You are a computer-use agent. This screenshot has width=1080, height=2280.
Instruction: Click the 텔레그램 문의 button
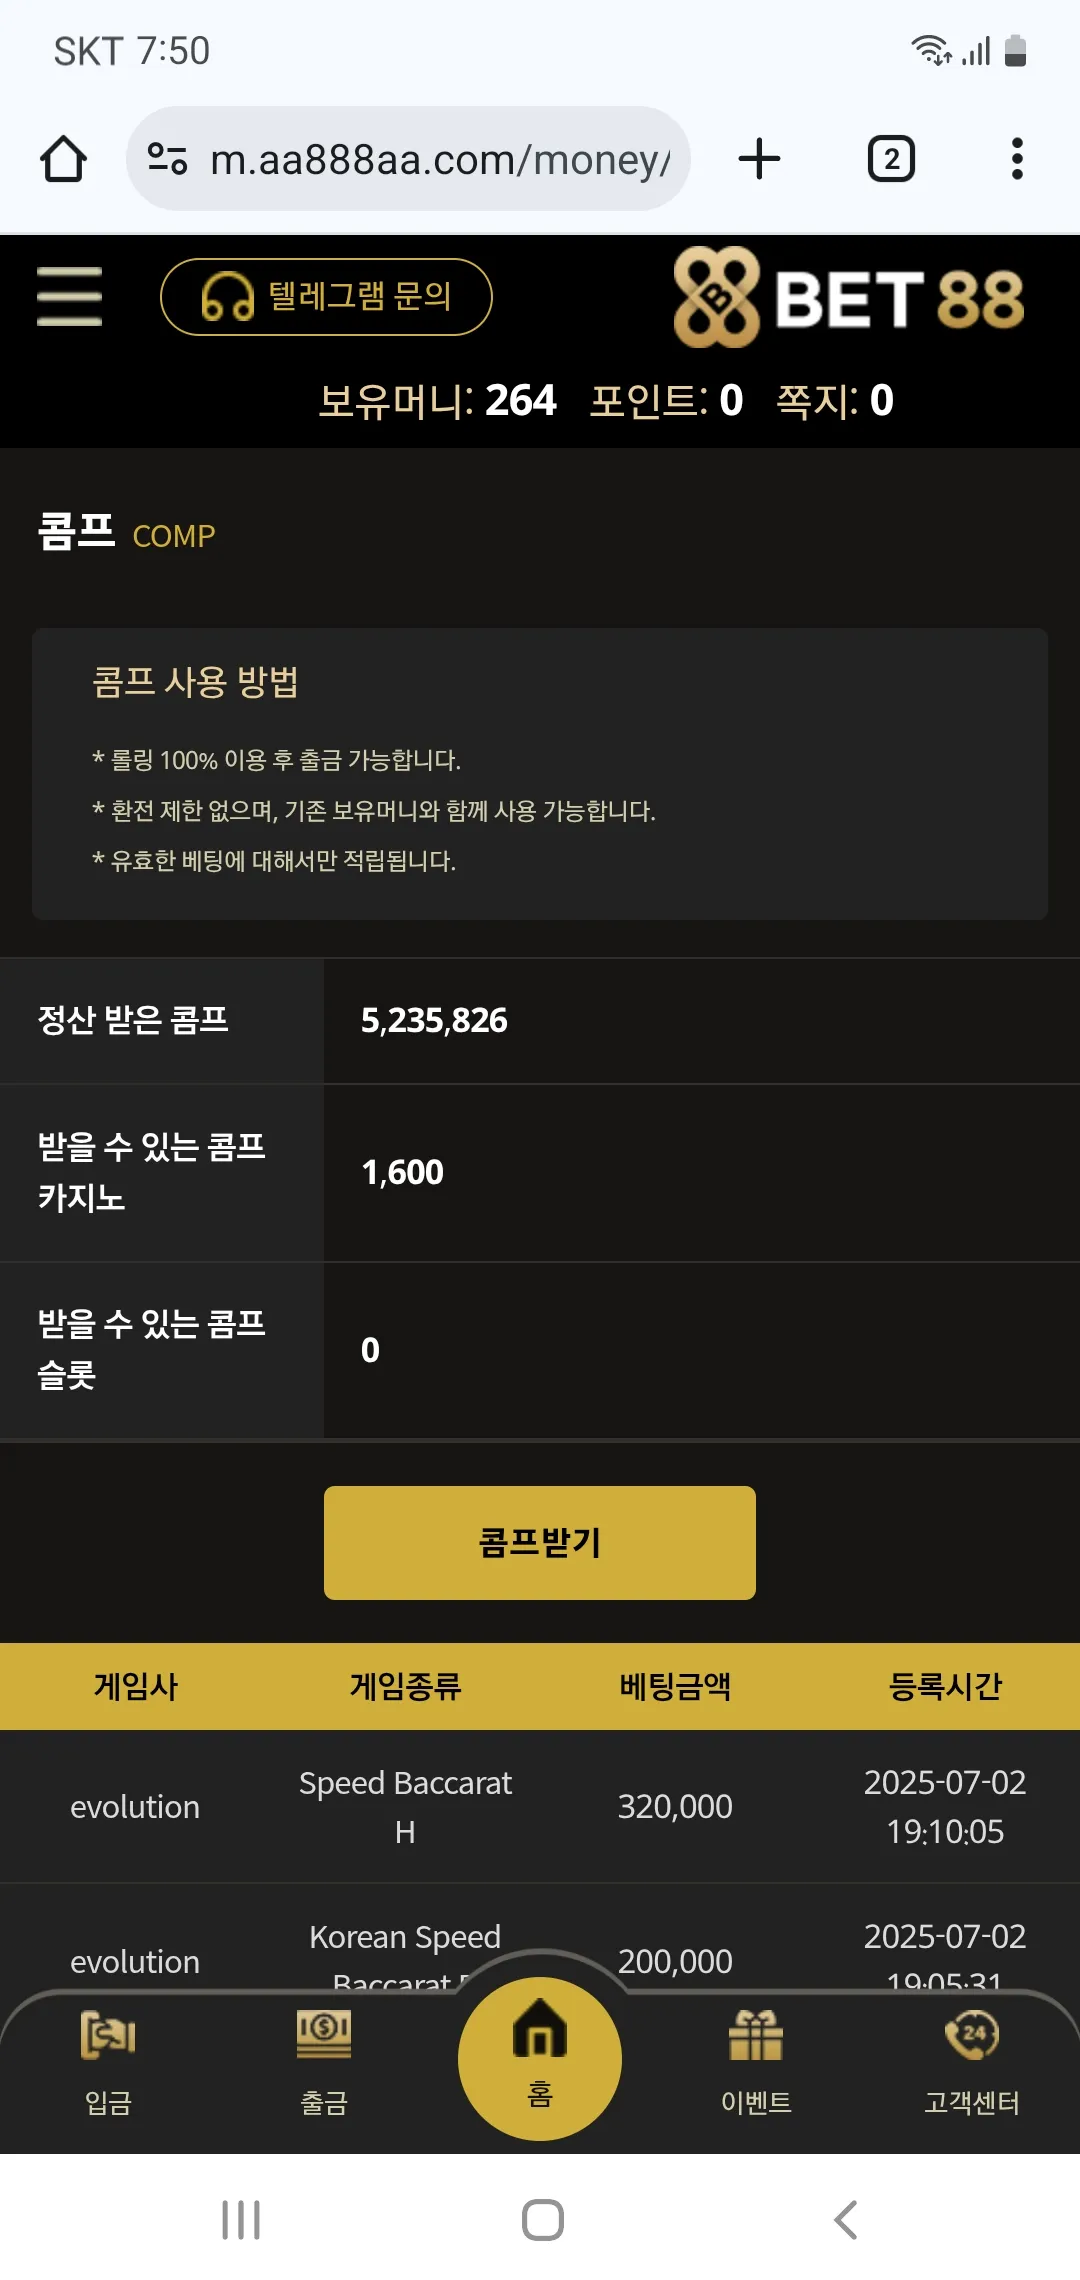(x=326, y=297)
